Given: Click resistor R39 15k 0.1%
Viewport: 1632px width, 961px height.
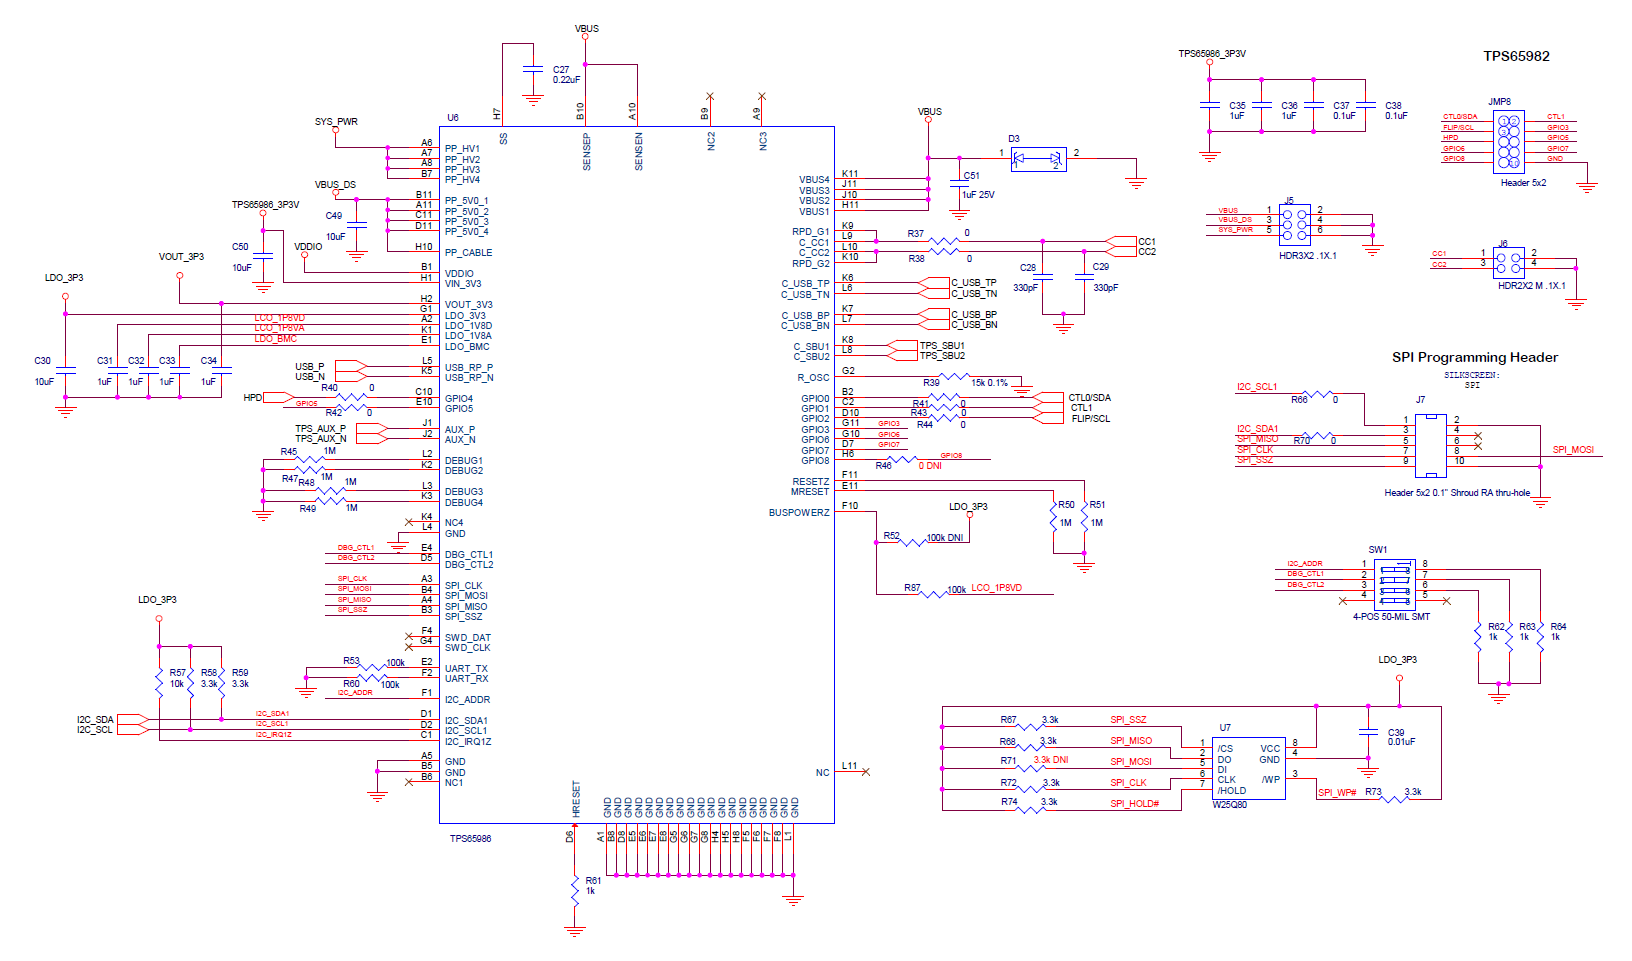Looking at the screenshot, I should [954, 378].
